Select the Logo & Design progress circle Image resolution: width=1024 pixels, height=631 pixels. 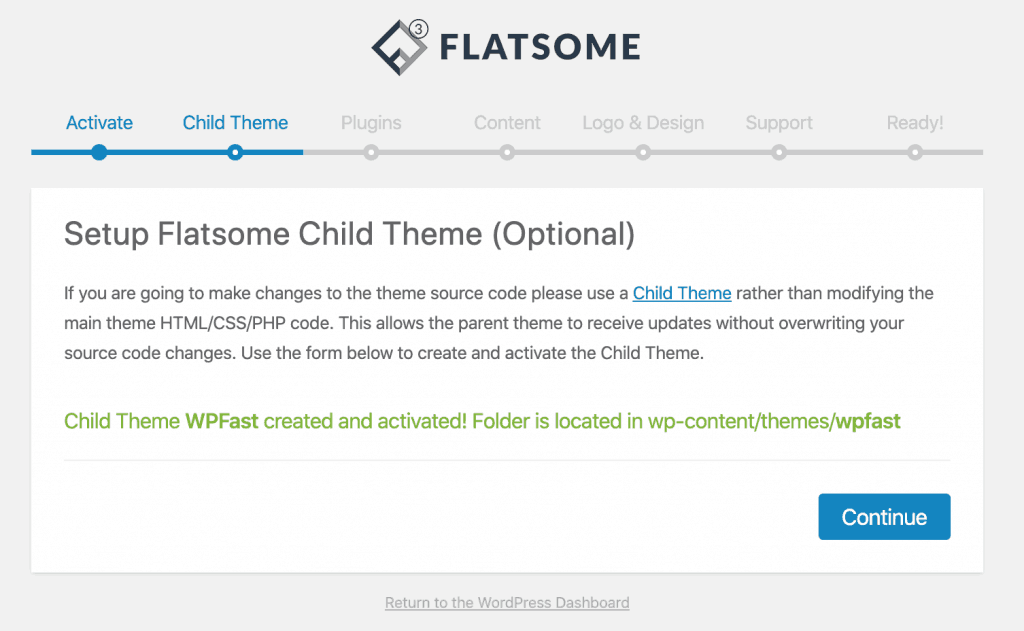coord(643,153)
